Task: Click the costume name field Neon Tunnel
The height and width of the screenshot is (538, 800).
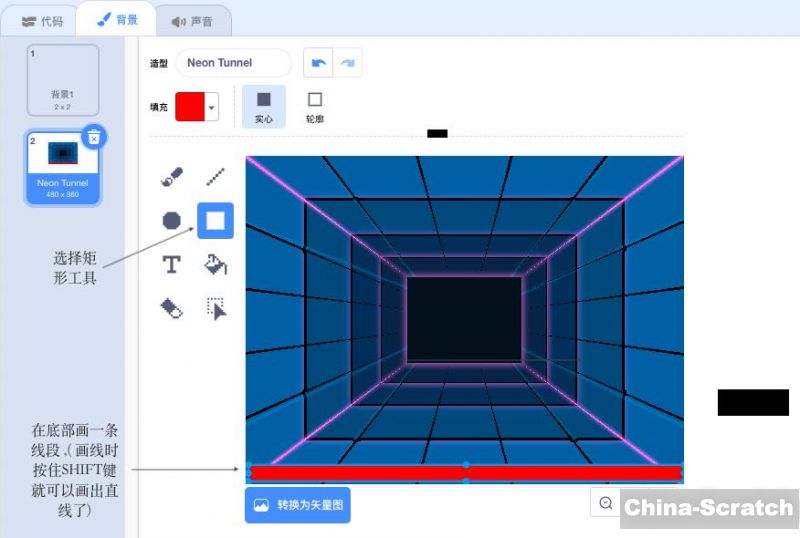Action: coord(233,62)
